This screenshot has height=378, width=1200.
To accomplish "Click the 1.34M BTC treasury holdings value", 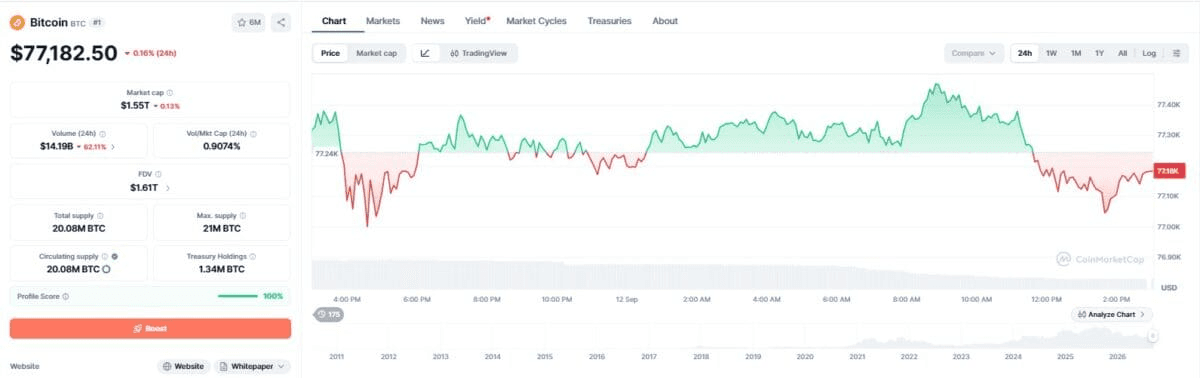I will [221, 269].
